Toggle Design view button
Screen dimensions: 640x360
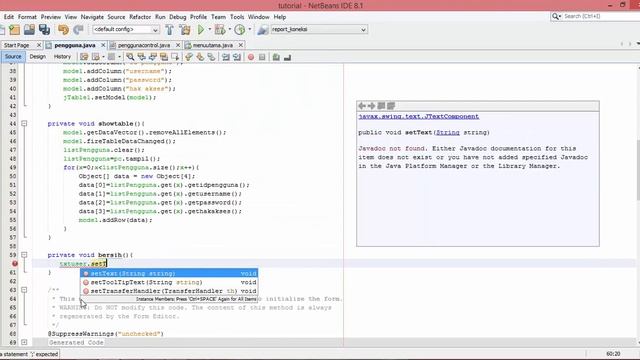(x=38, y=57)
